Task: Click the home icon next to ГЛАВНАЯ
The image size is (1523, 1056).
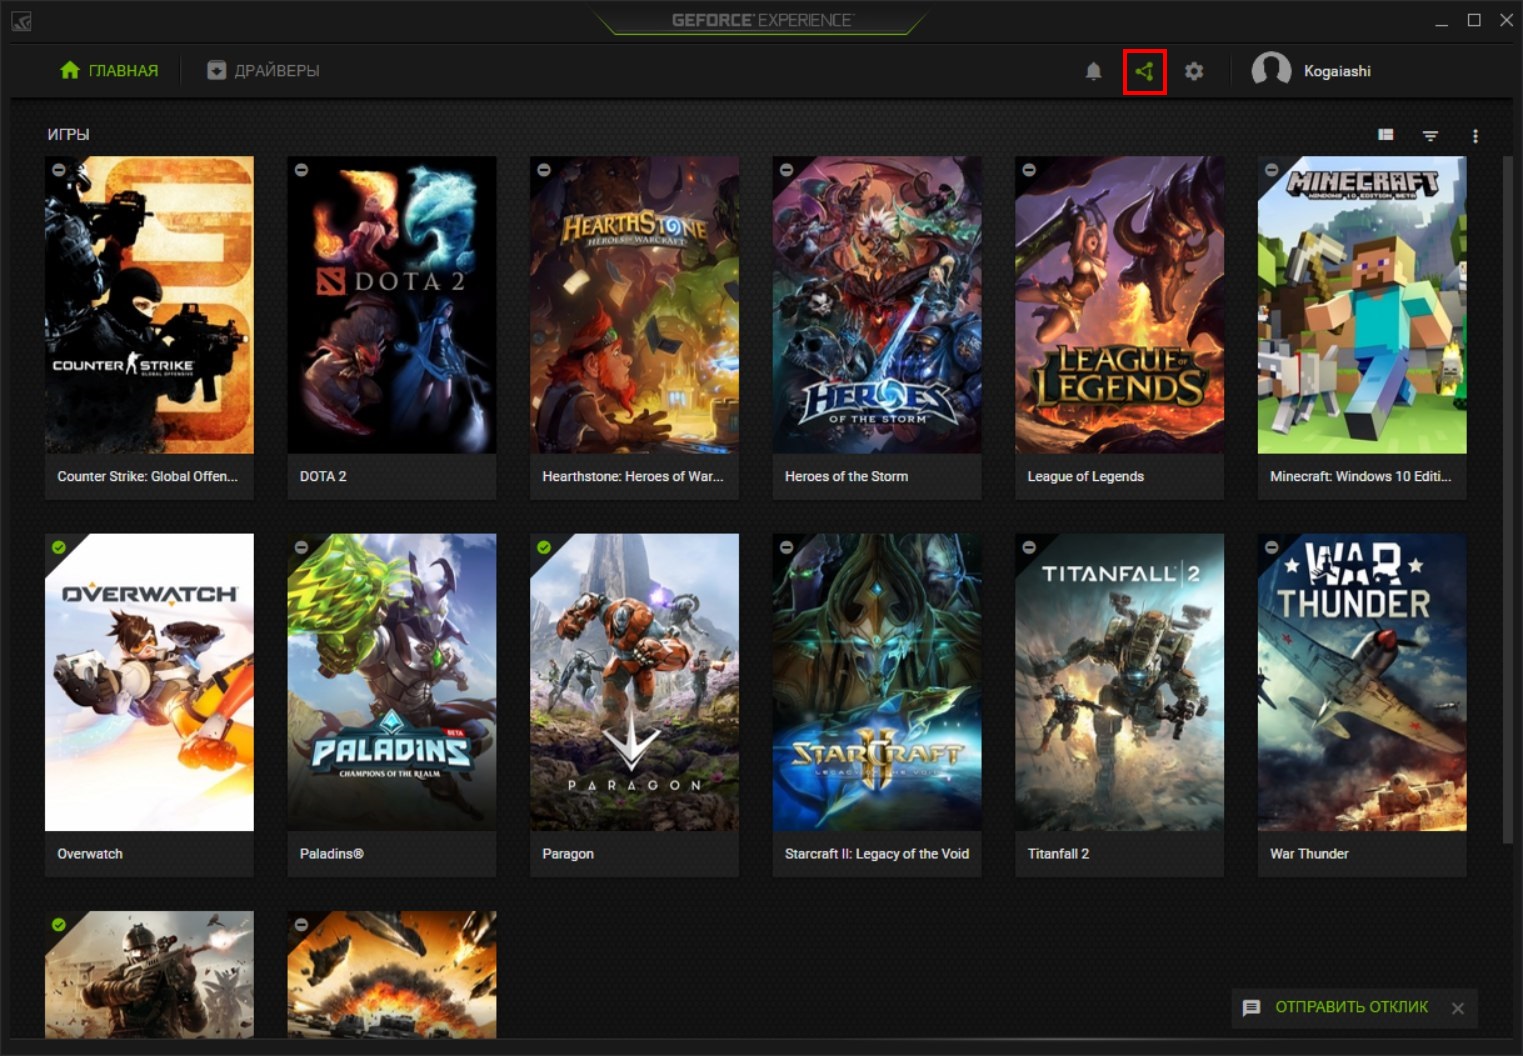Action: tap(69, 70)
